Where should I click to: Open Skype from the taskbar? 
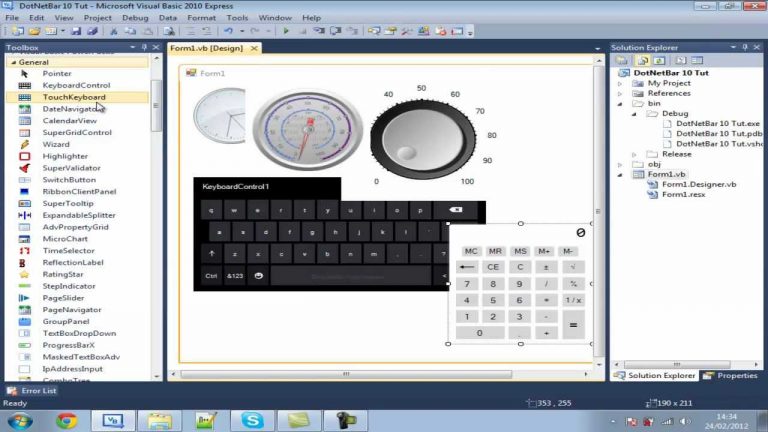pyautogui.click(x=253, y=421)
